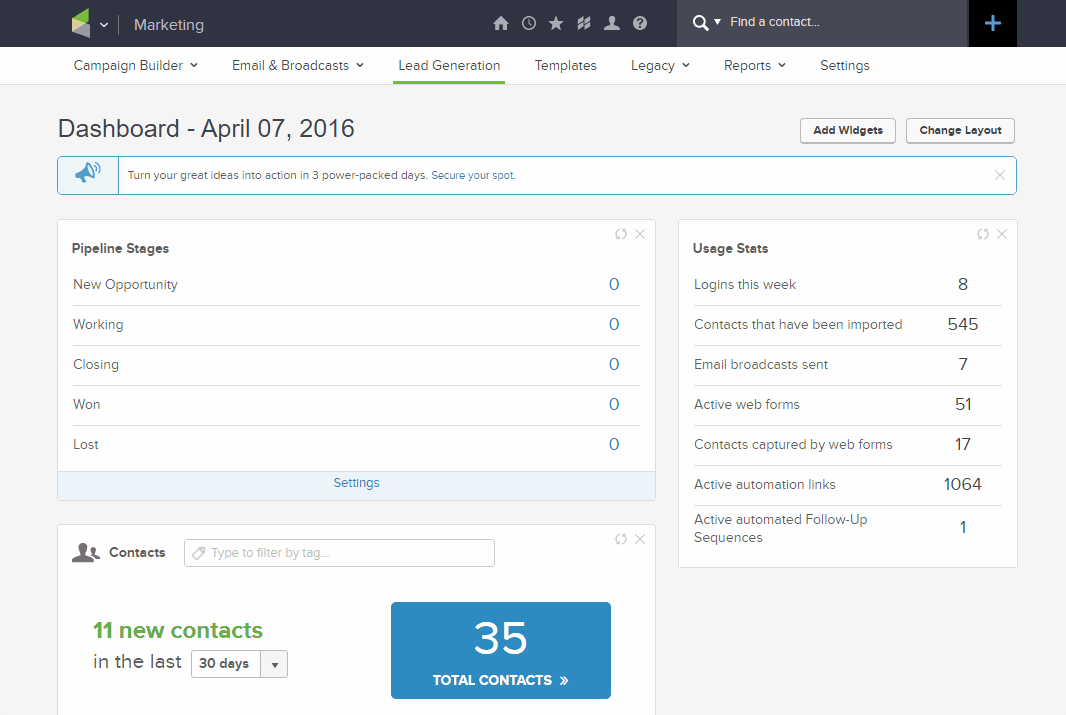This screenshot has width=1066, height=715.
Task: Click the 11 new contacts text
Action: [178, 630]
